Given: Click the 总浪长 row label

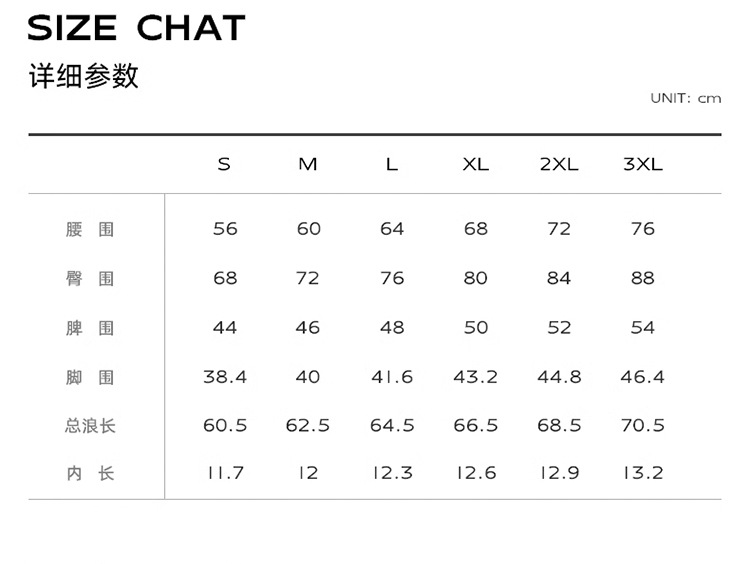Looking at the screenshot, I should click(x=90, y=425).
